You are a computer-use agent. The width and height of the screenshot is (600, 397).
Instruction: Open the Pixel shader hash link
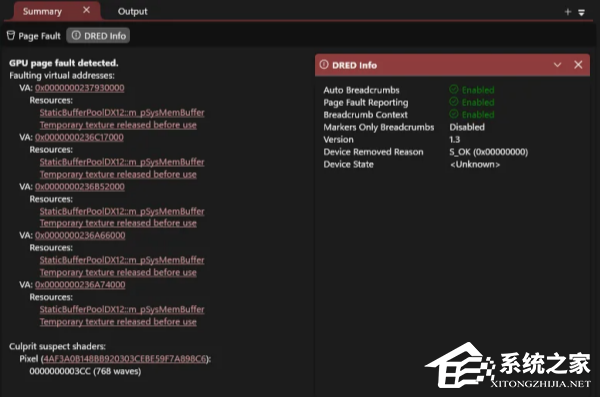pyautogui.click(x=125, y=359)
